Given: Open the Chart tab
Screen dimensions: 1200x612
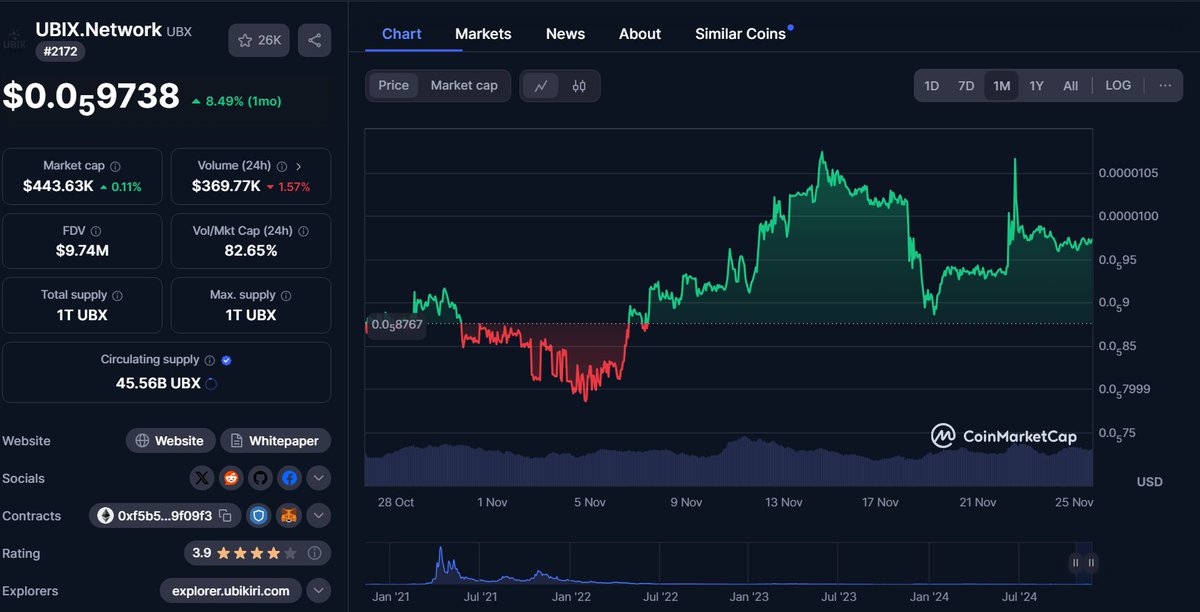Looking at the screenshot, I should [402, 34].
